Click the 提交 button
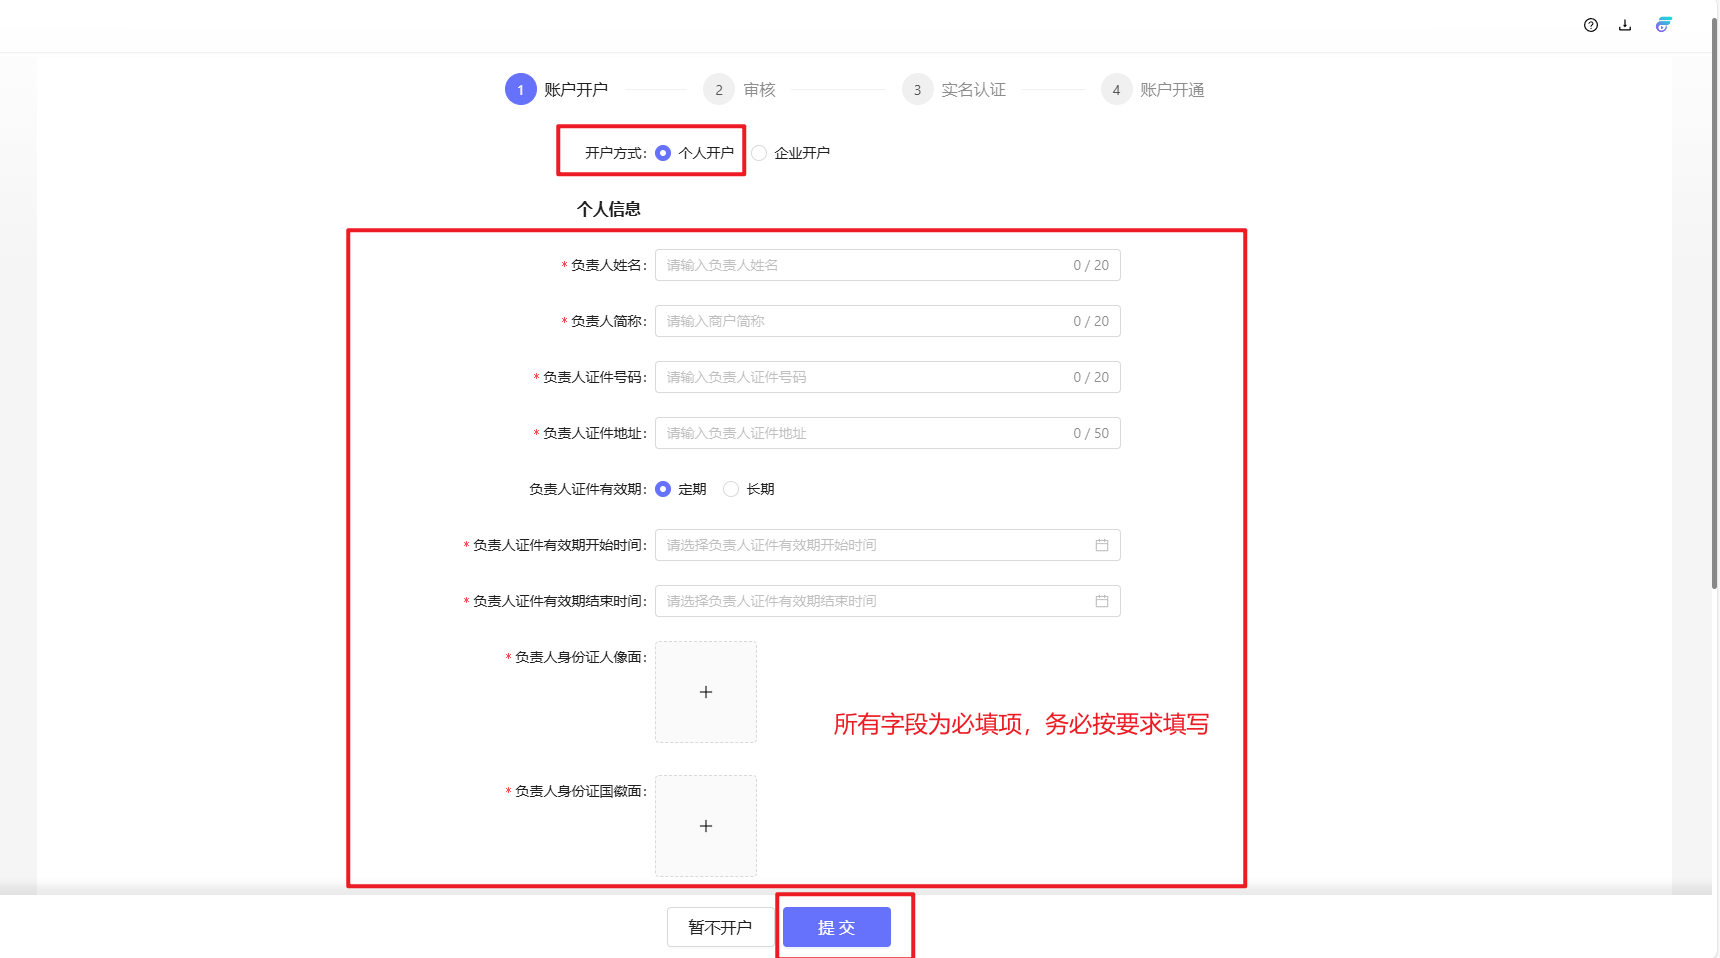Viewport: 1720px width, 958px height. [x=836, y=927]
